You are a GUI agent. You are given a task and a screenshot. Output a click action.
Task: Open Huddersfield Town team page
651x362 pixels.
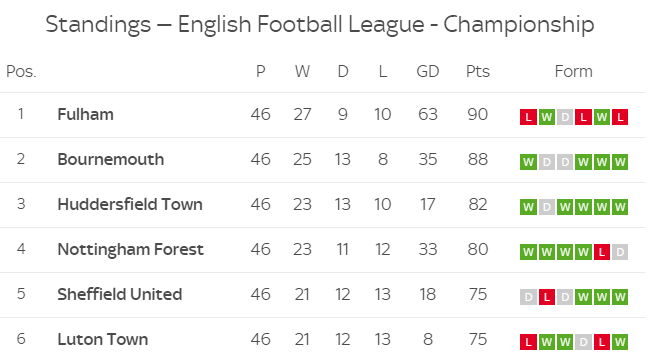130,204
